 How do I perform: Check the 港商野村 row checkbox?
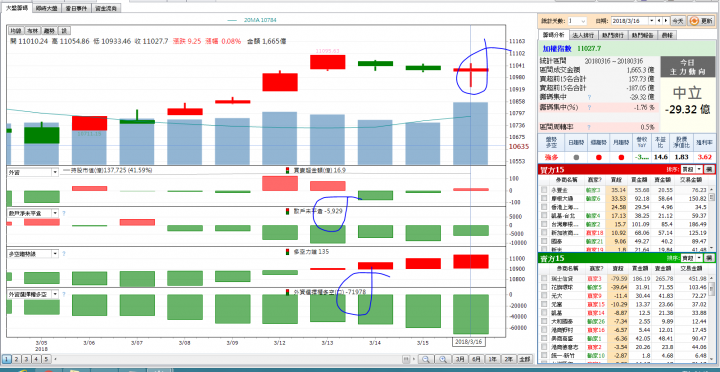(544, 330)
